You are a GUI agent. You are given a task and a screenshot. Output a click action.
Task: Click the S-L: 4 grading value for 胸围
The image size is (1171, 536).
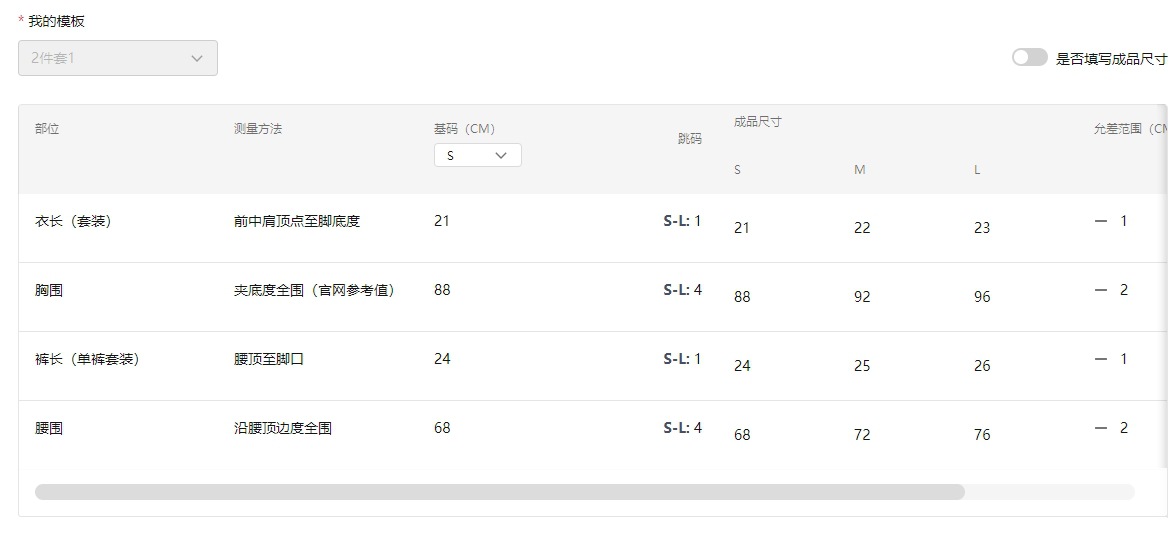(x=682, y=290)
